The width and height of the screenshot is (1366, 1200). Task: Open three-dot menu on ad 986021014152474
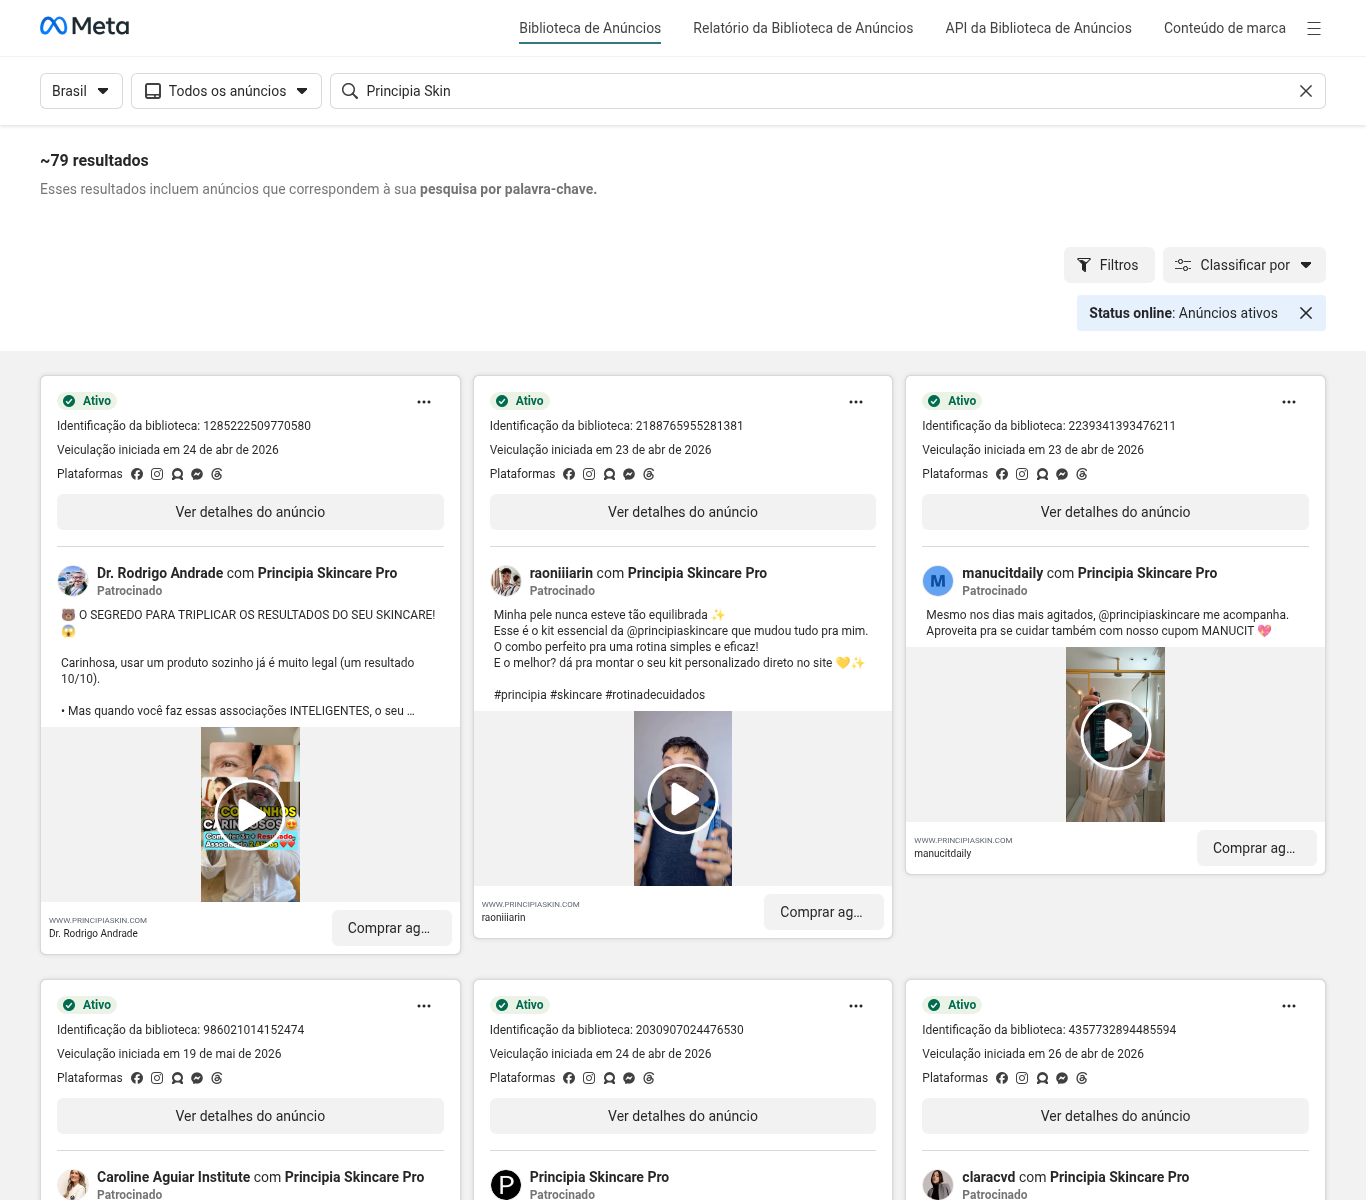tap(424, 1006)
